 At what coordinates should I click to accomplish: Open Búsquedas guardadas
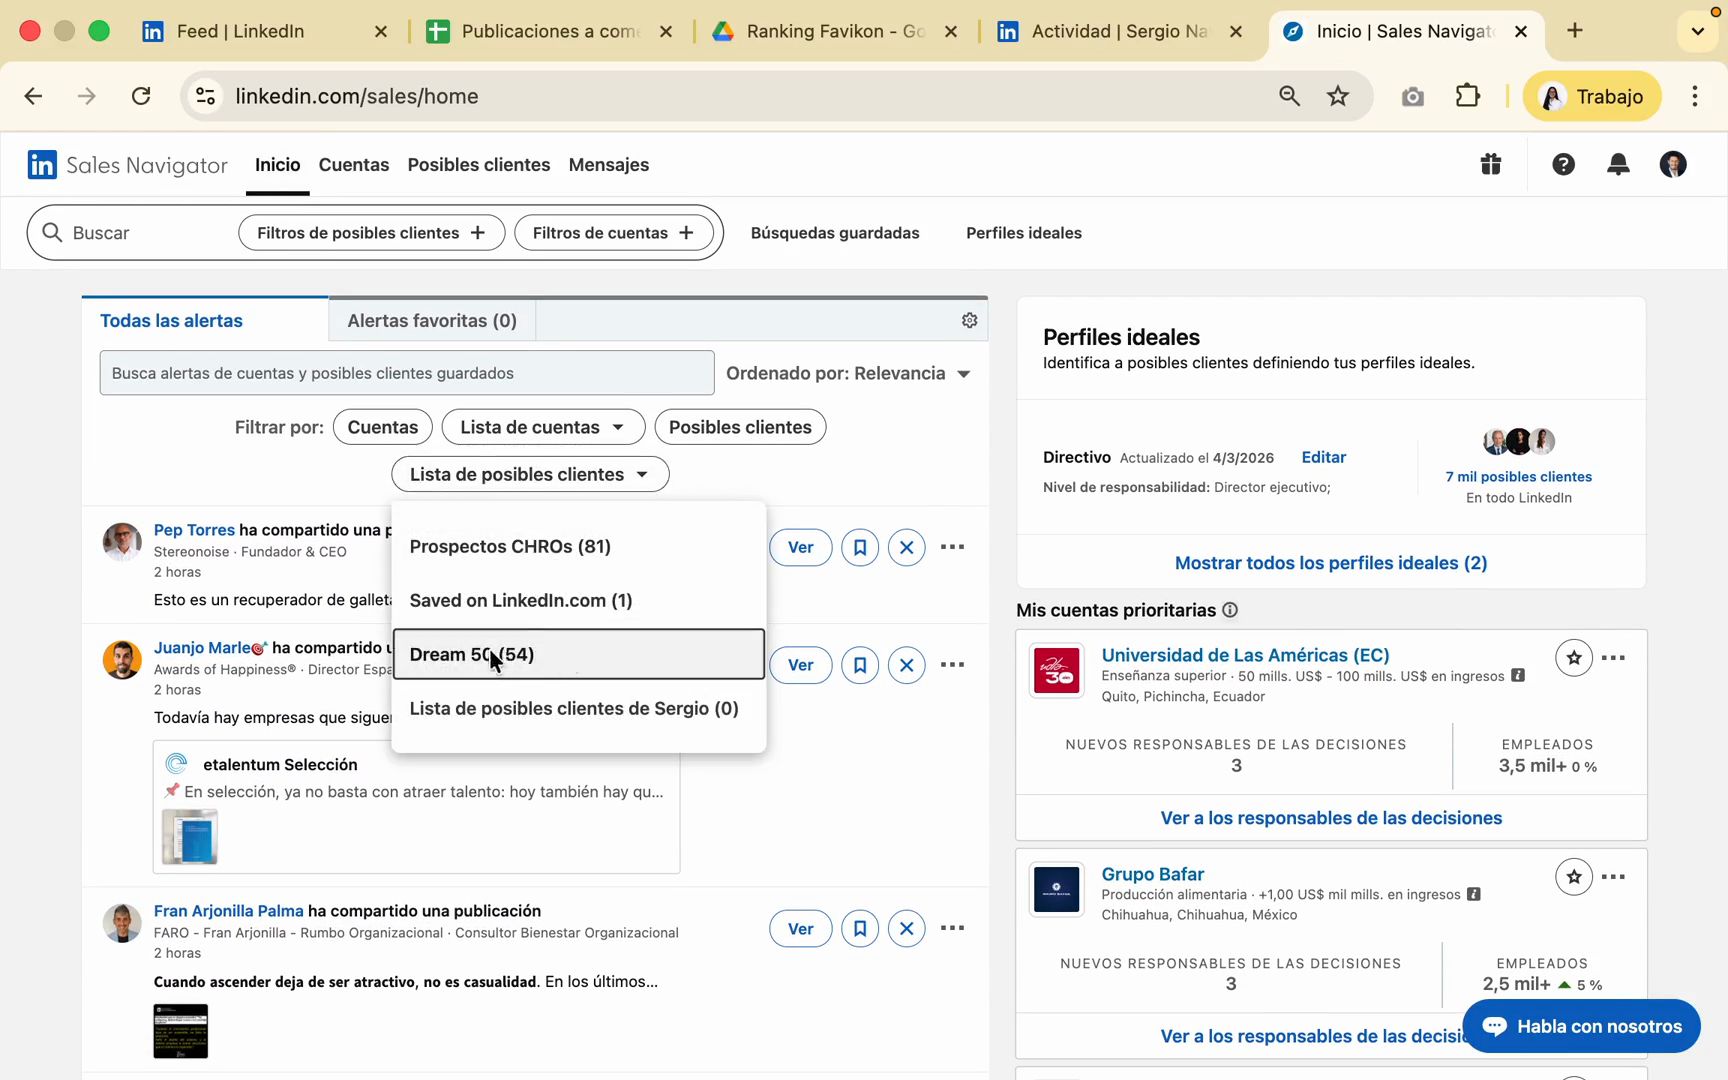tap(835, 233)
